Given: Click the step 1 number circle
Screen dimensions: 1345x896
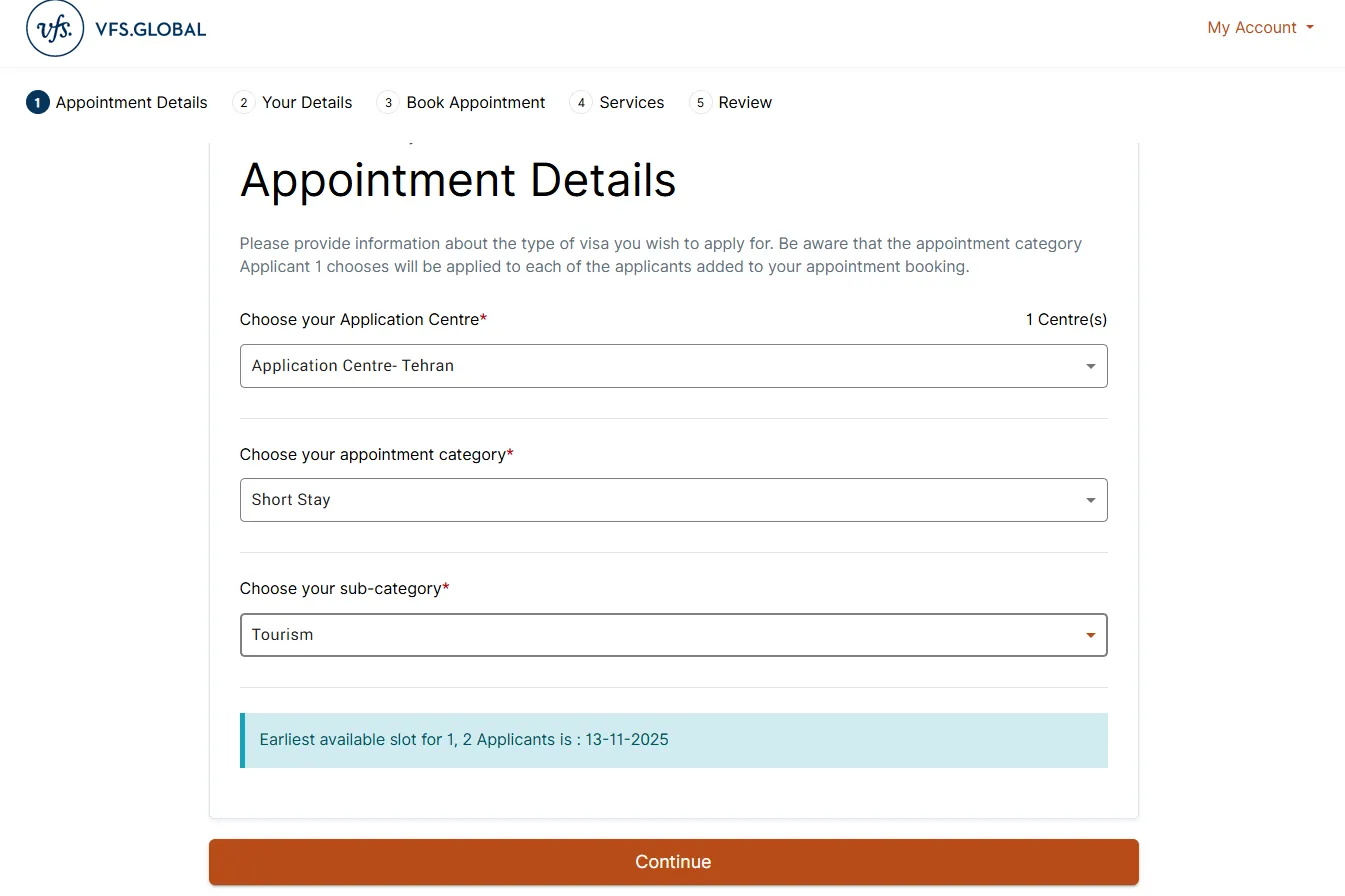Looking at the screenshot, I should click(x=38, y=103).
